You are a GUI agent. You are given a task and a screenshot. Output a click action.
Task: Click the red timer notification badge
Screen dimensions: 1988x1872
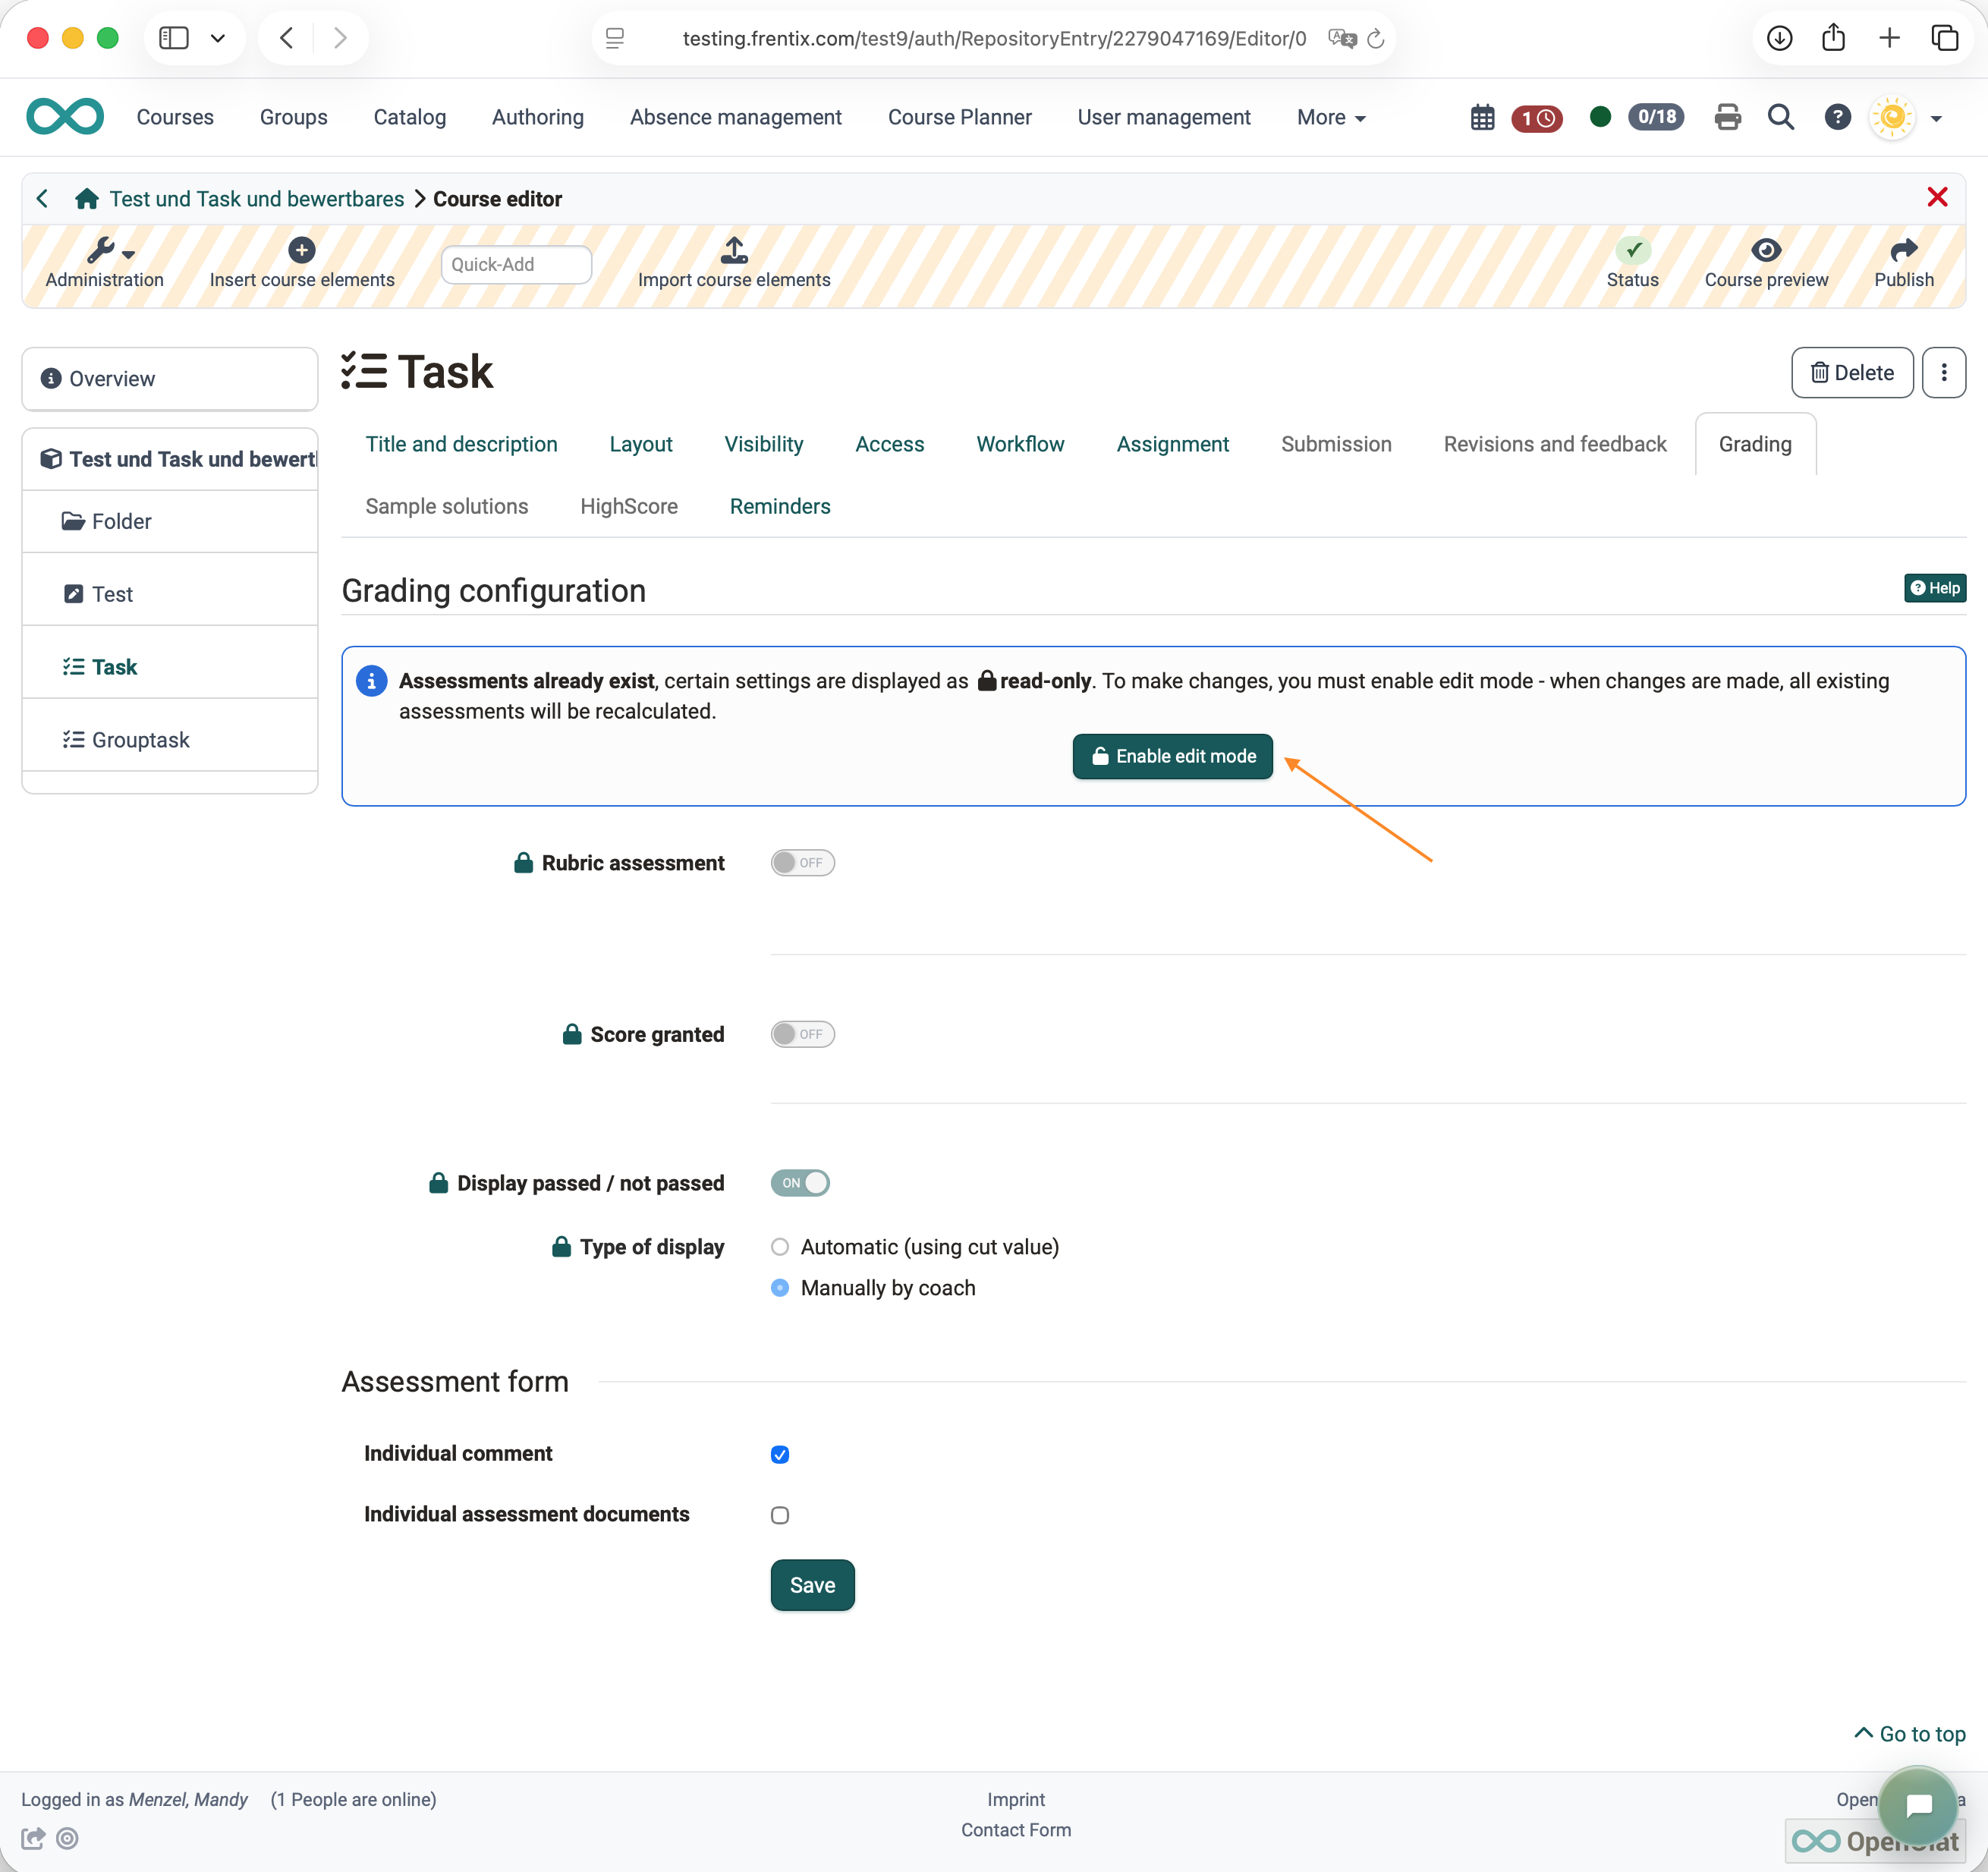[x=1537, y=118]
